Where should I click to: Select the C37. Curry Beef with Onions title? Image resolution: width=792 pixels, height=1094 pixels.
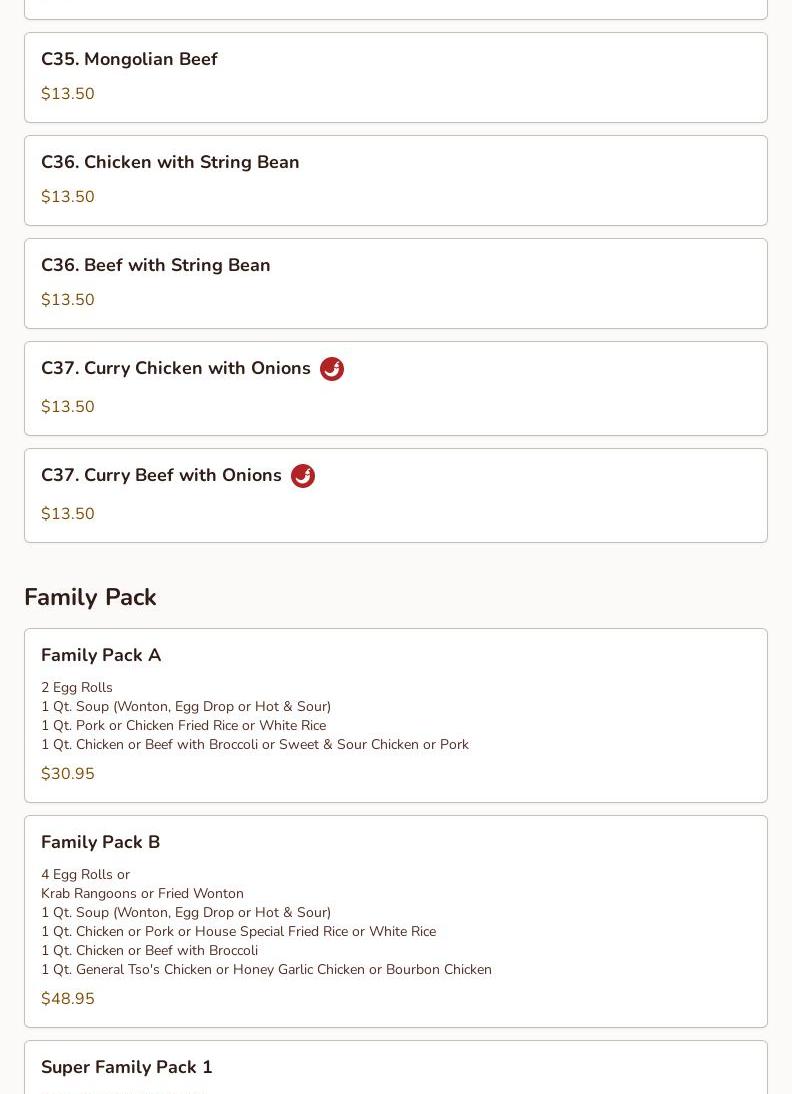(x=161, y=475)
